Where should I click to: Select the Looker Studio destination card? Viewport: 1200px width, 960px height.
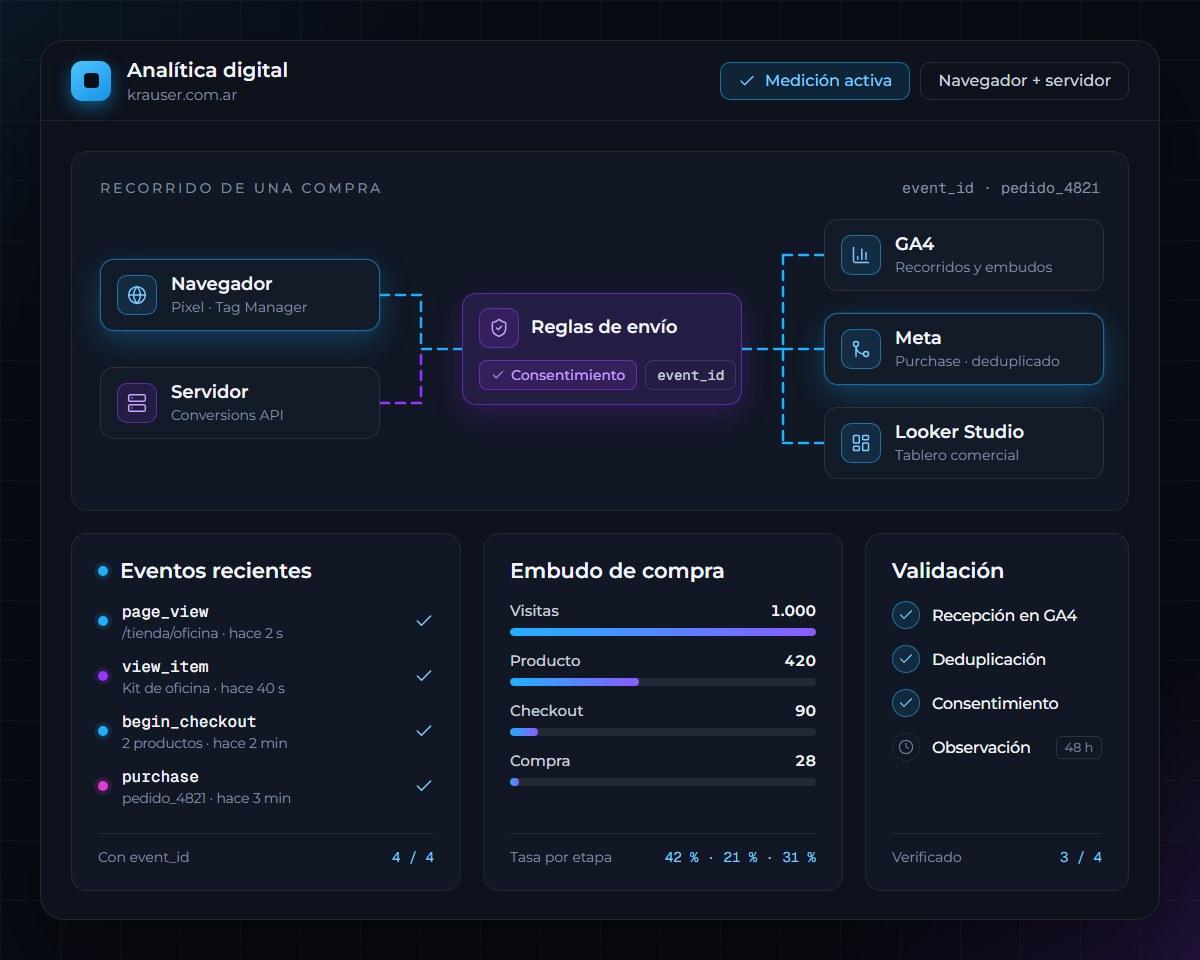964,443
